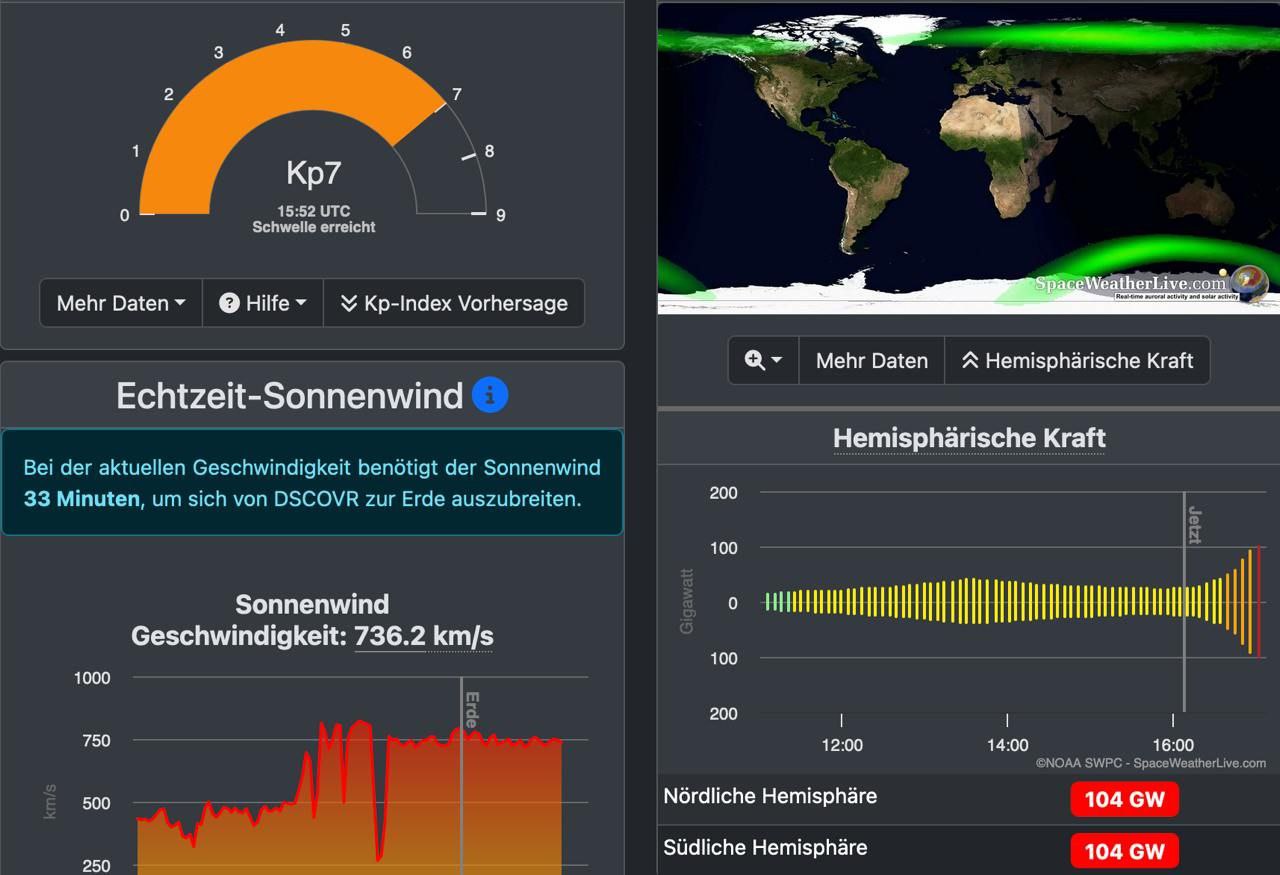Click the Nördliche Hemisphäre 104 GW red badge
This screenshot has height=875, width=1280.
[x=1124, y=800]
